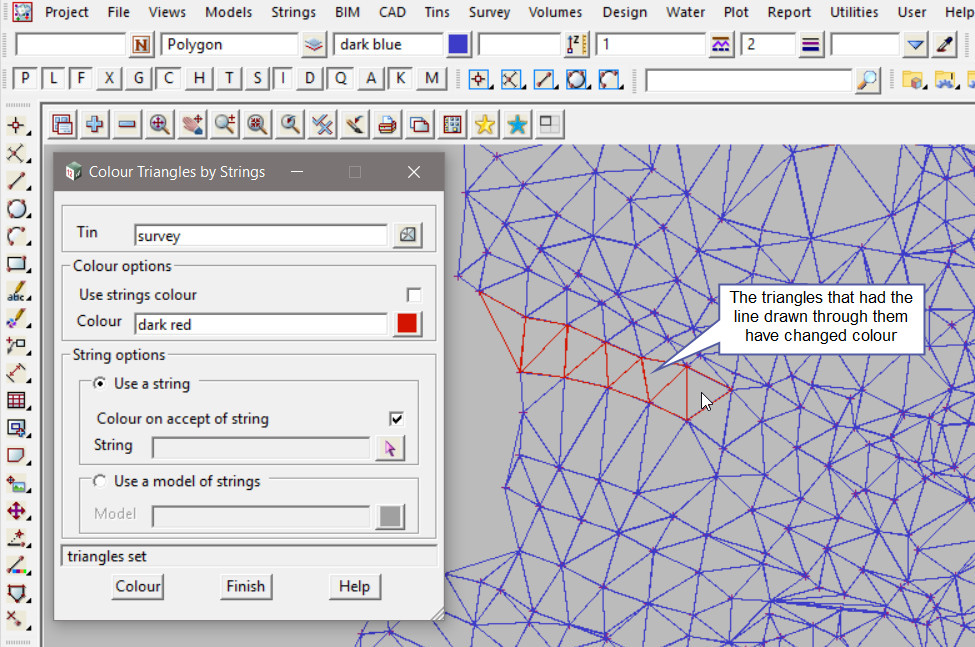Click the zoom out icon

(x=257, y=125)
